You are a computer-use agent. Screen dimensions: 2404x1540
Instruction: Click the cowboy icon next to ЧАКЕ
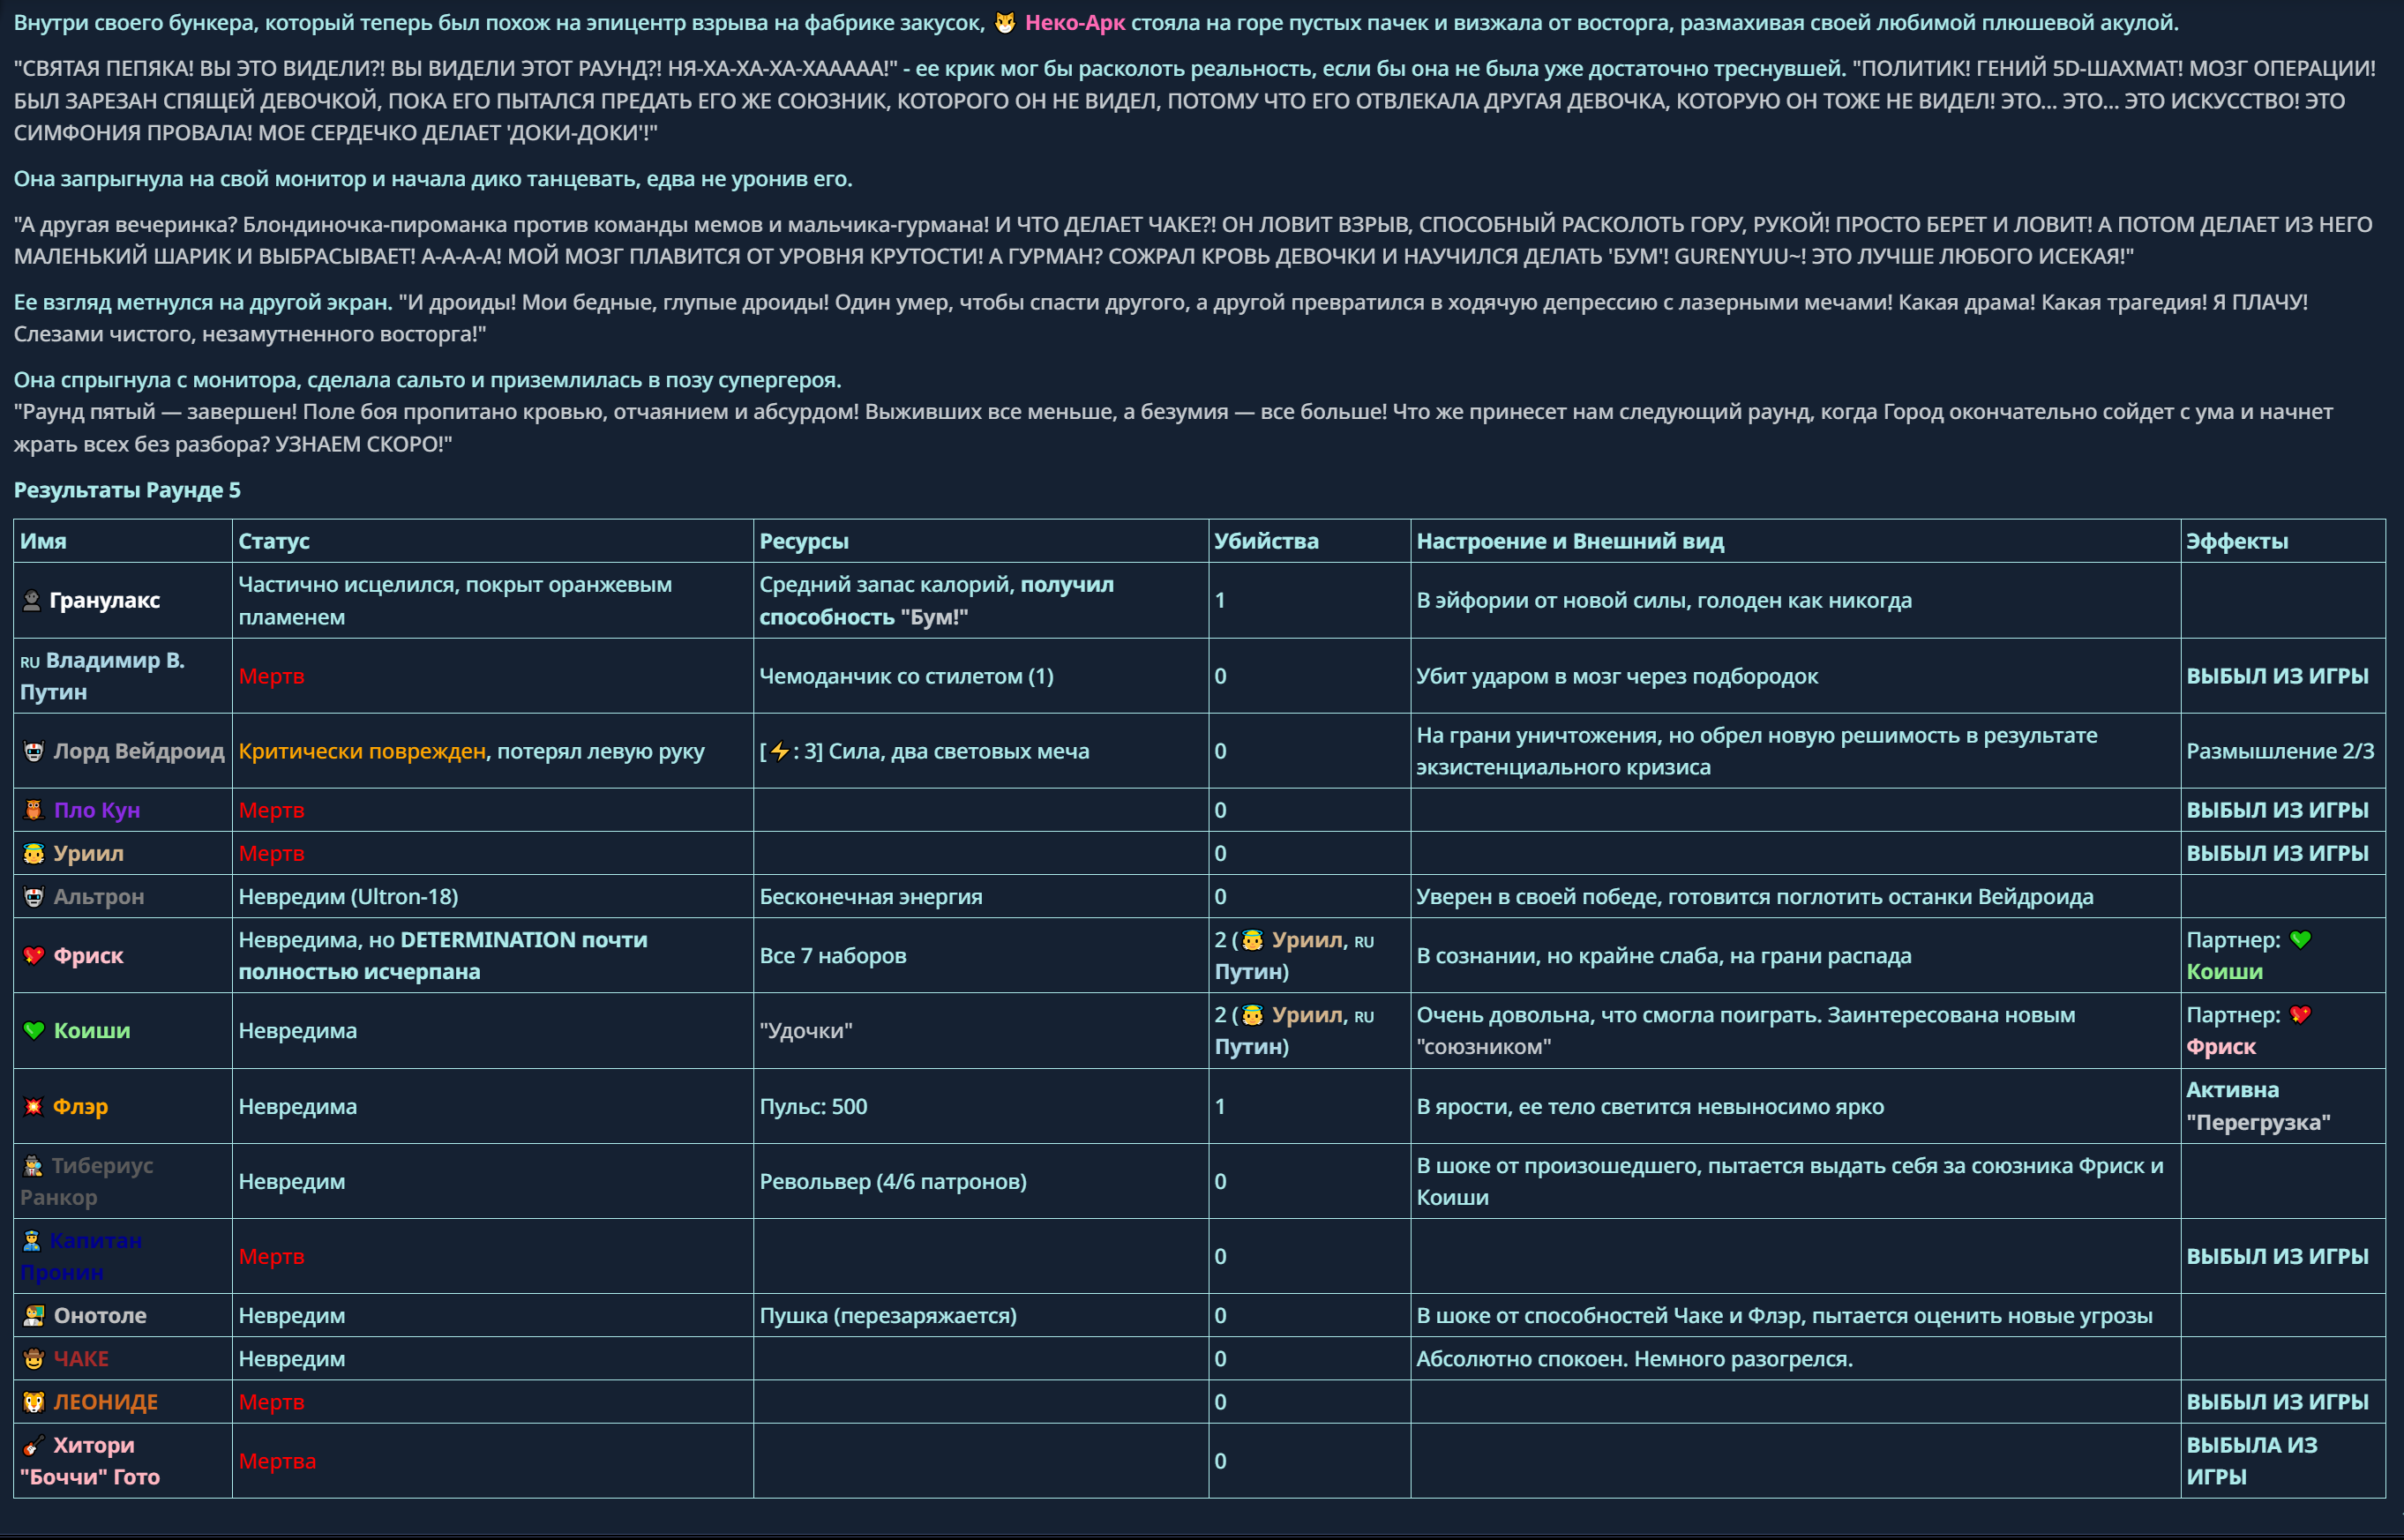(33, 1358)
